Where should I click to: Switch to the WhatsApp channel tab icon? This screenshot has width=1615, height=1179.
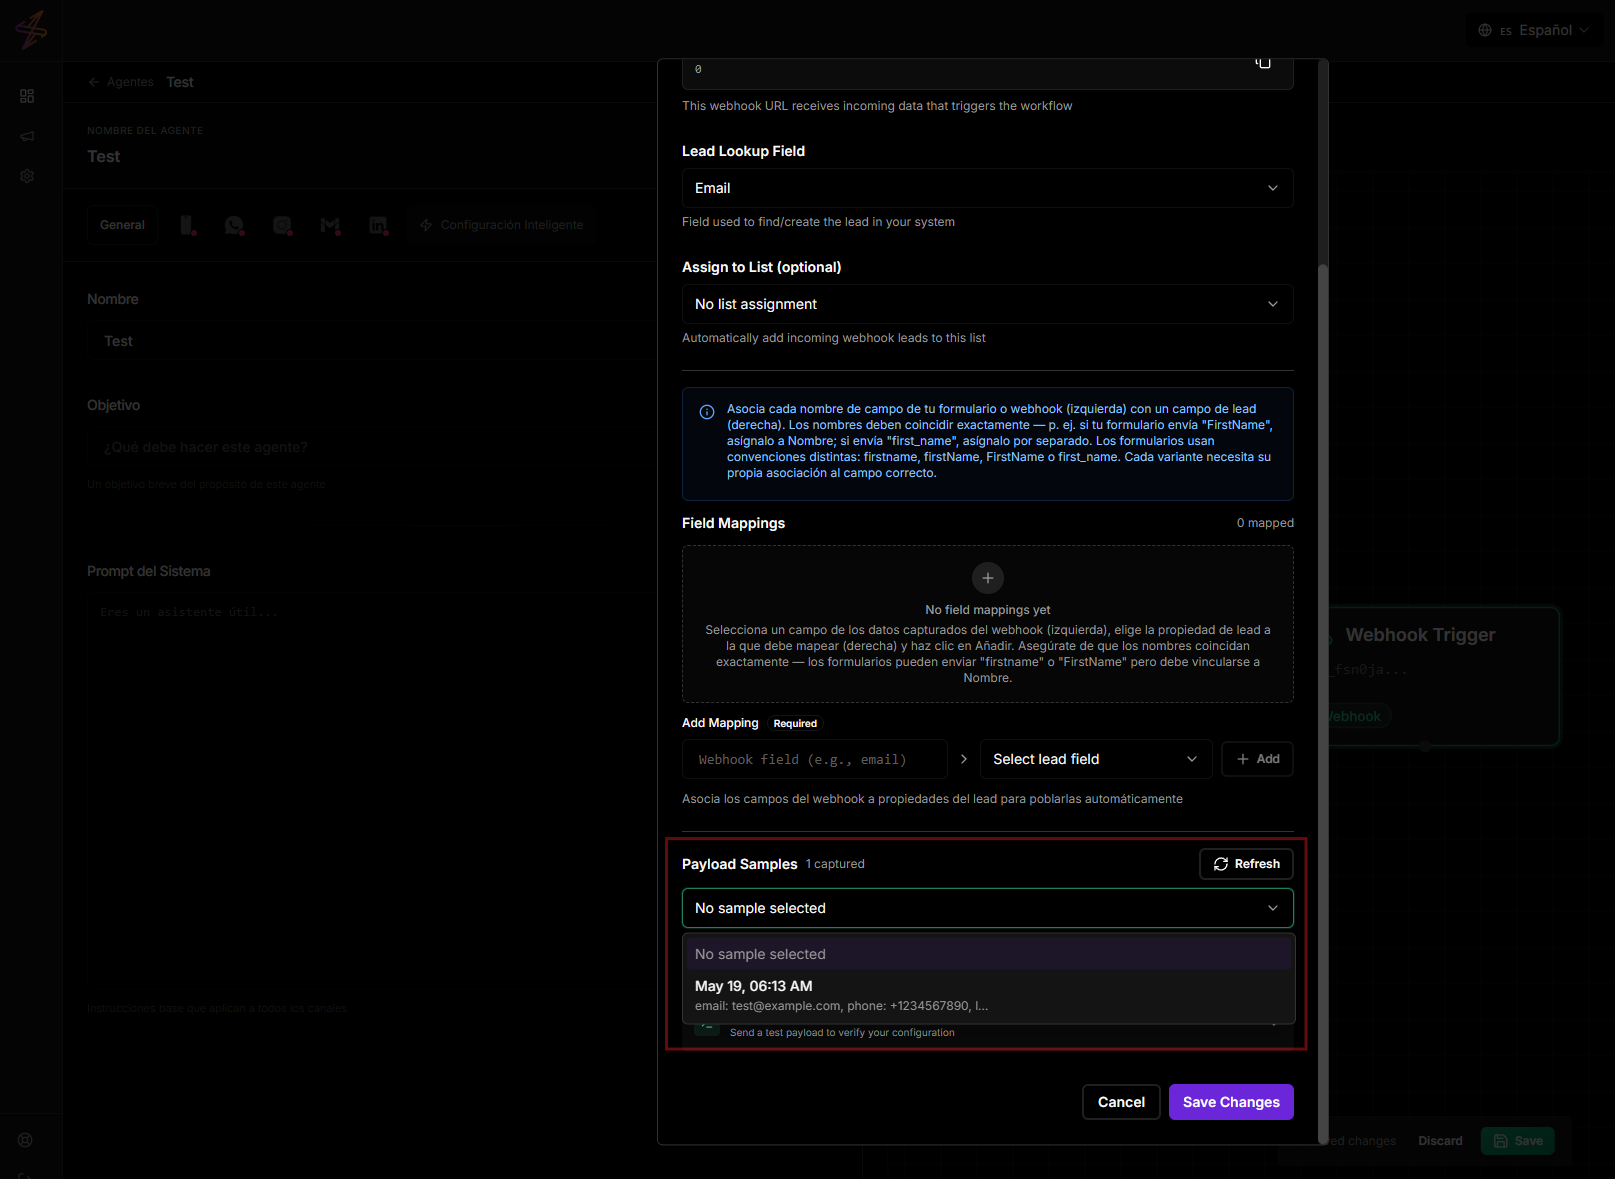pos(234,225)
